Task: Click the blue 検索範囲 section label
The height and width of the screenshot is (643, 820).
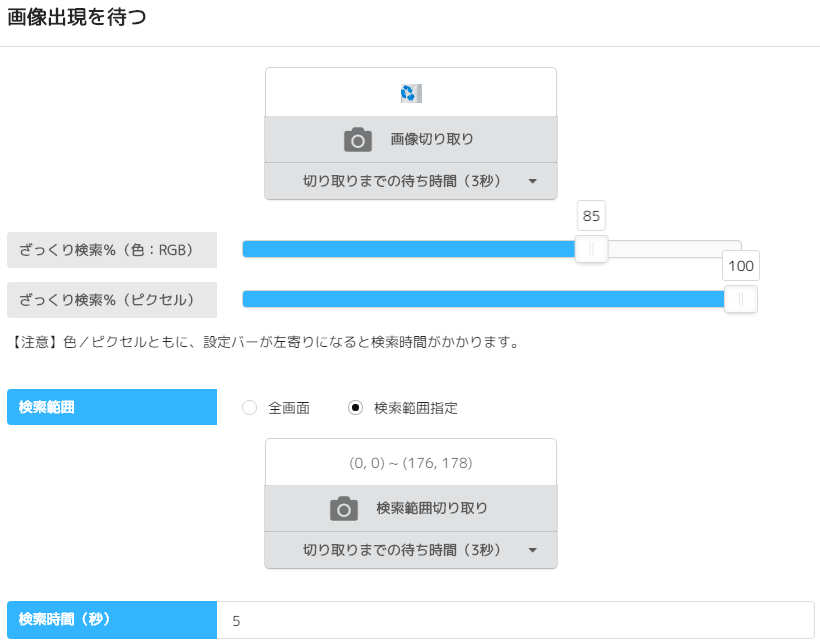Action: click(x=112, y=407)
